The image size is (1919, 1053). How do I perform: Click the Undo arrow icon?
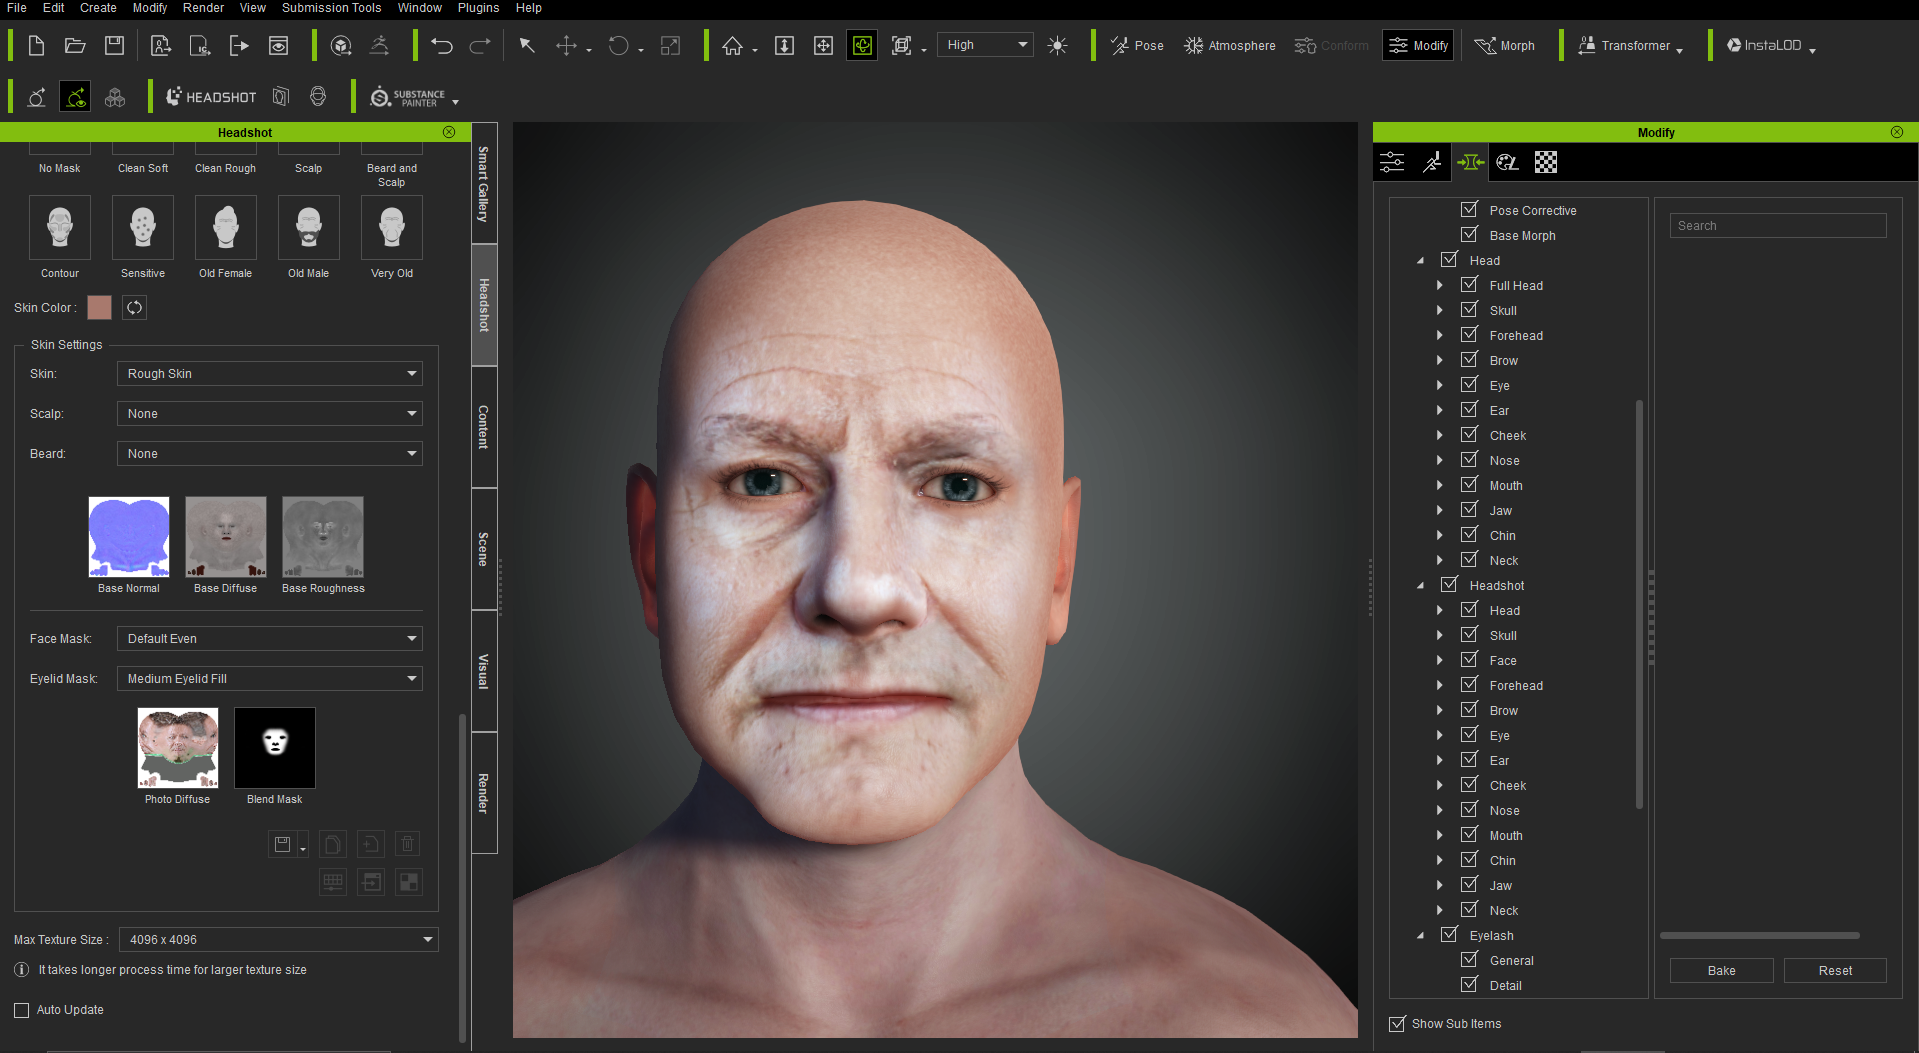[x=442, y=46]
